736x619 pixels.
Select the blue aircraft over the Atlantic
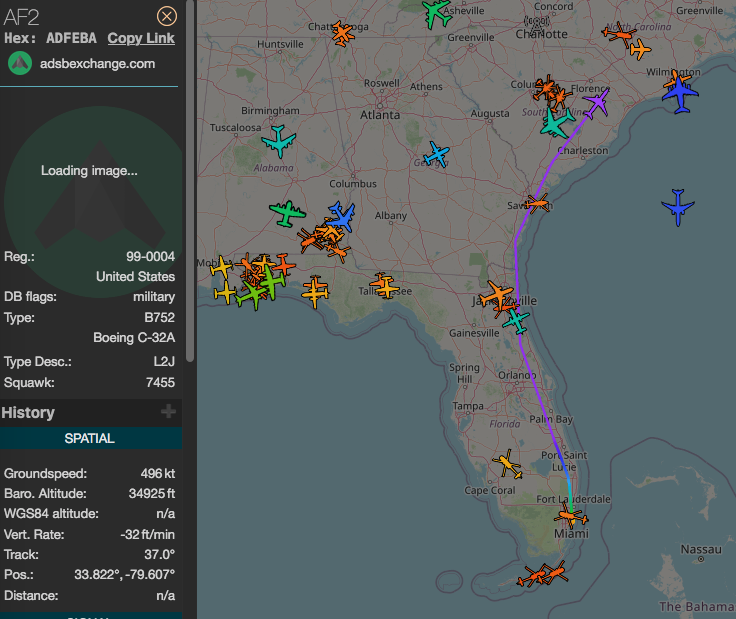coord(678,207)
